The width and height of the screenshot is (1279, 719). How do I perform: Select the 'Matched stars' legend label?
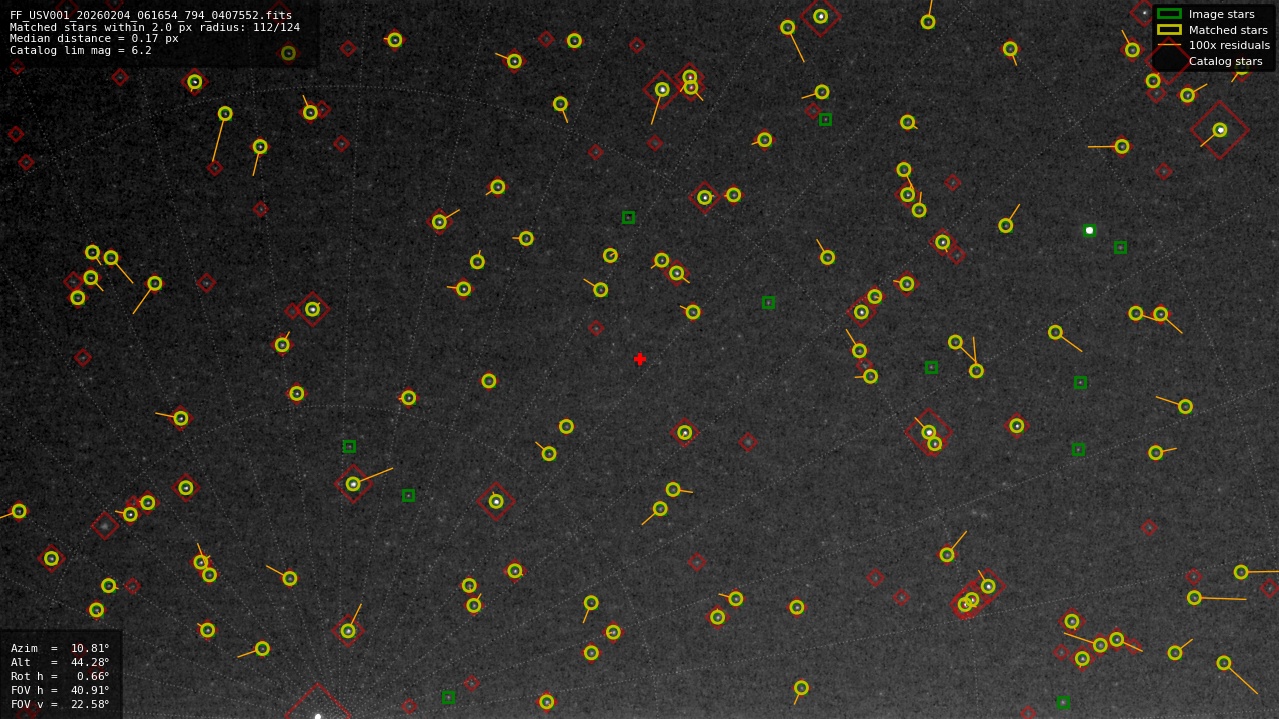click(x=1228, y=30)
